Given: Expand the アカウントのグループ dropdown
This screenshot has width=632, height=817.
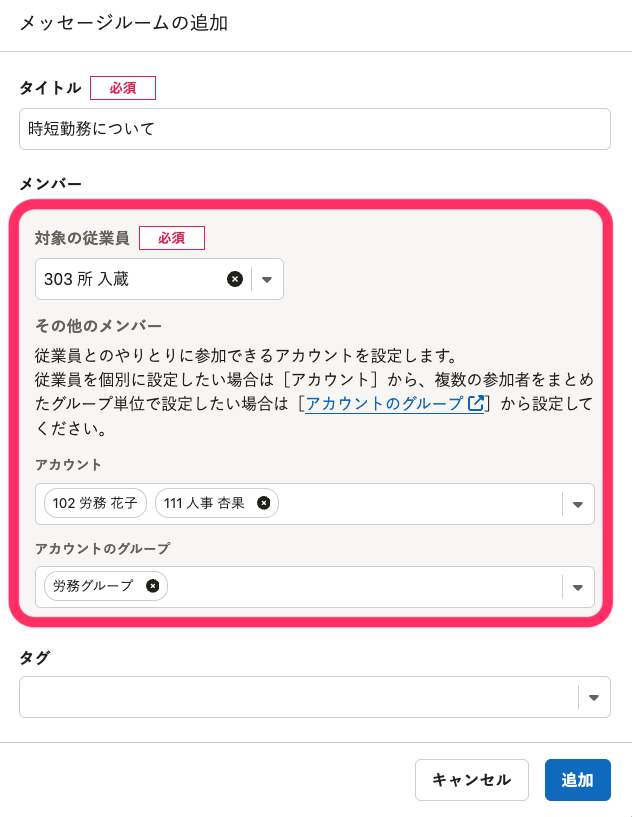Looking at the screenshot, I should (x=577, y=587).
